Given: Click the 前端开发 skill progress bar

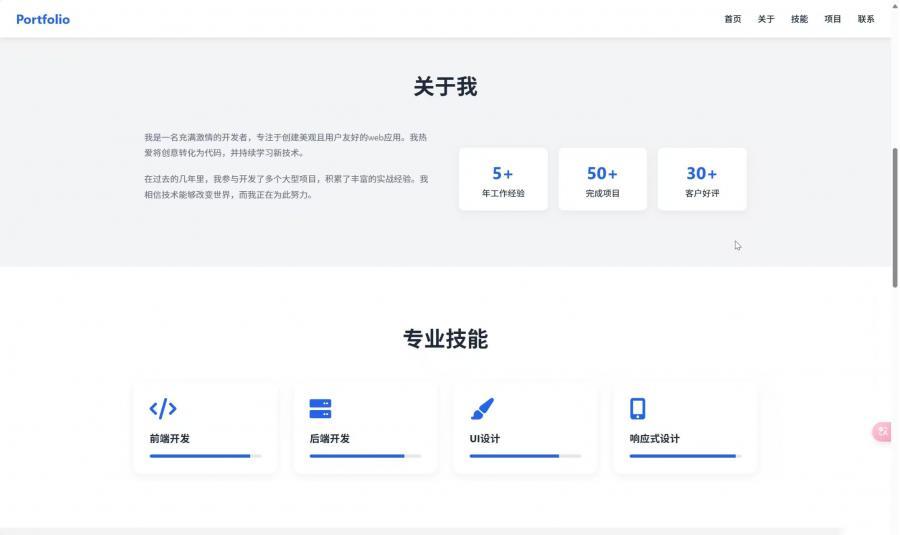Looking at the screenshot, I should pos(205,456).
